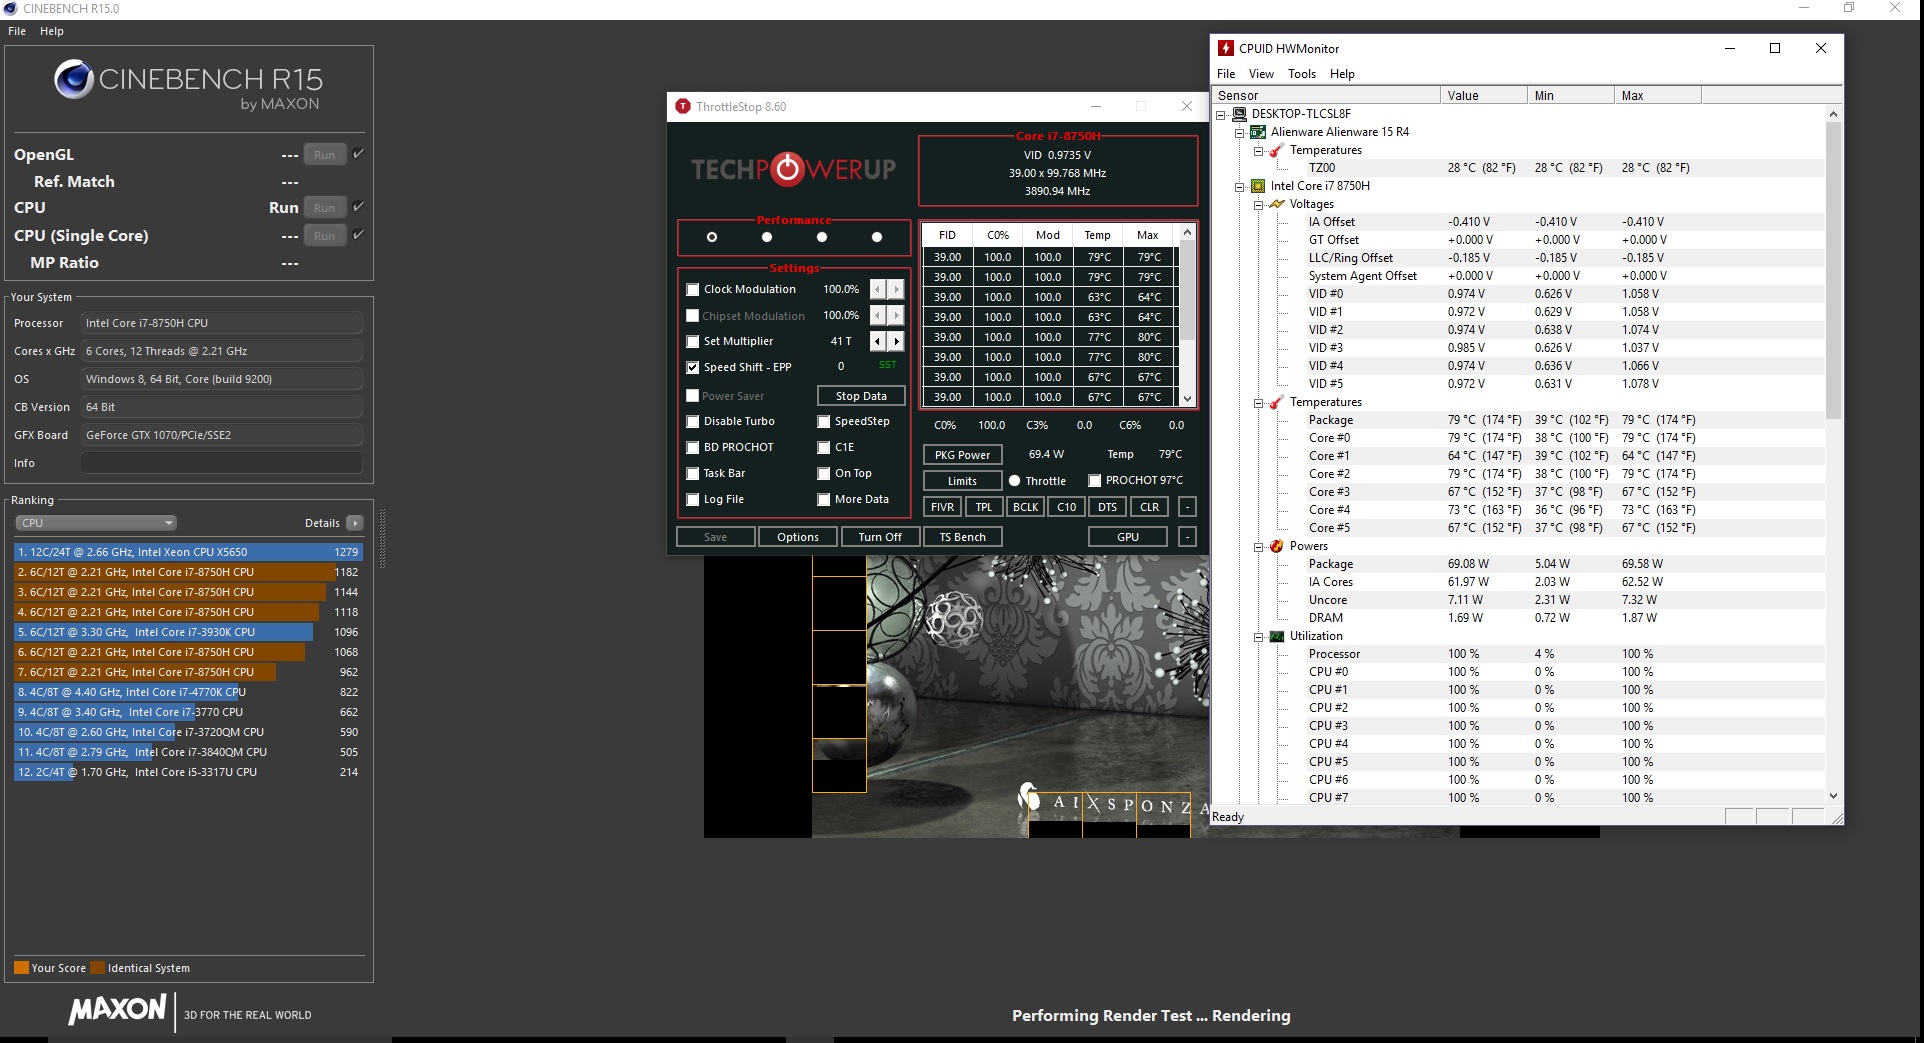Viewport: 1924px width, 1043px height.
Task: Collapse the Utilization section
Action: tap(1259, 636)
